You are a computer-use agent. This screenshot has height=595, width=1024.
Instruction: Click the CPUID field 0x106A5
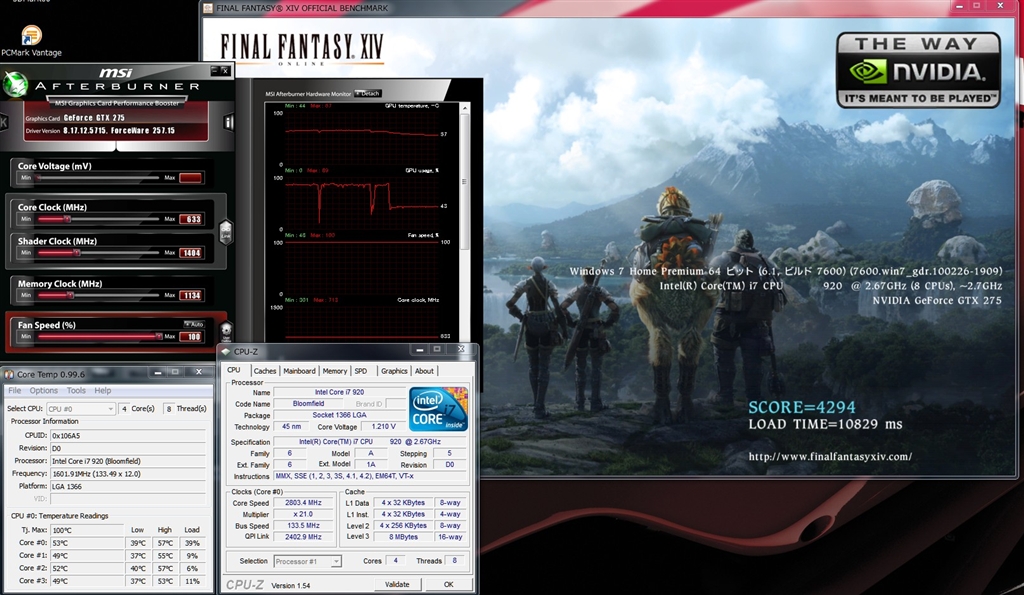pyautogui.click(x=127, y=436)
